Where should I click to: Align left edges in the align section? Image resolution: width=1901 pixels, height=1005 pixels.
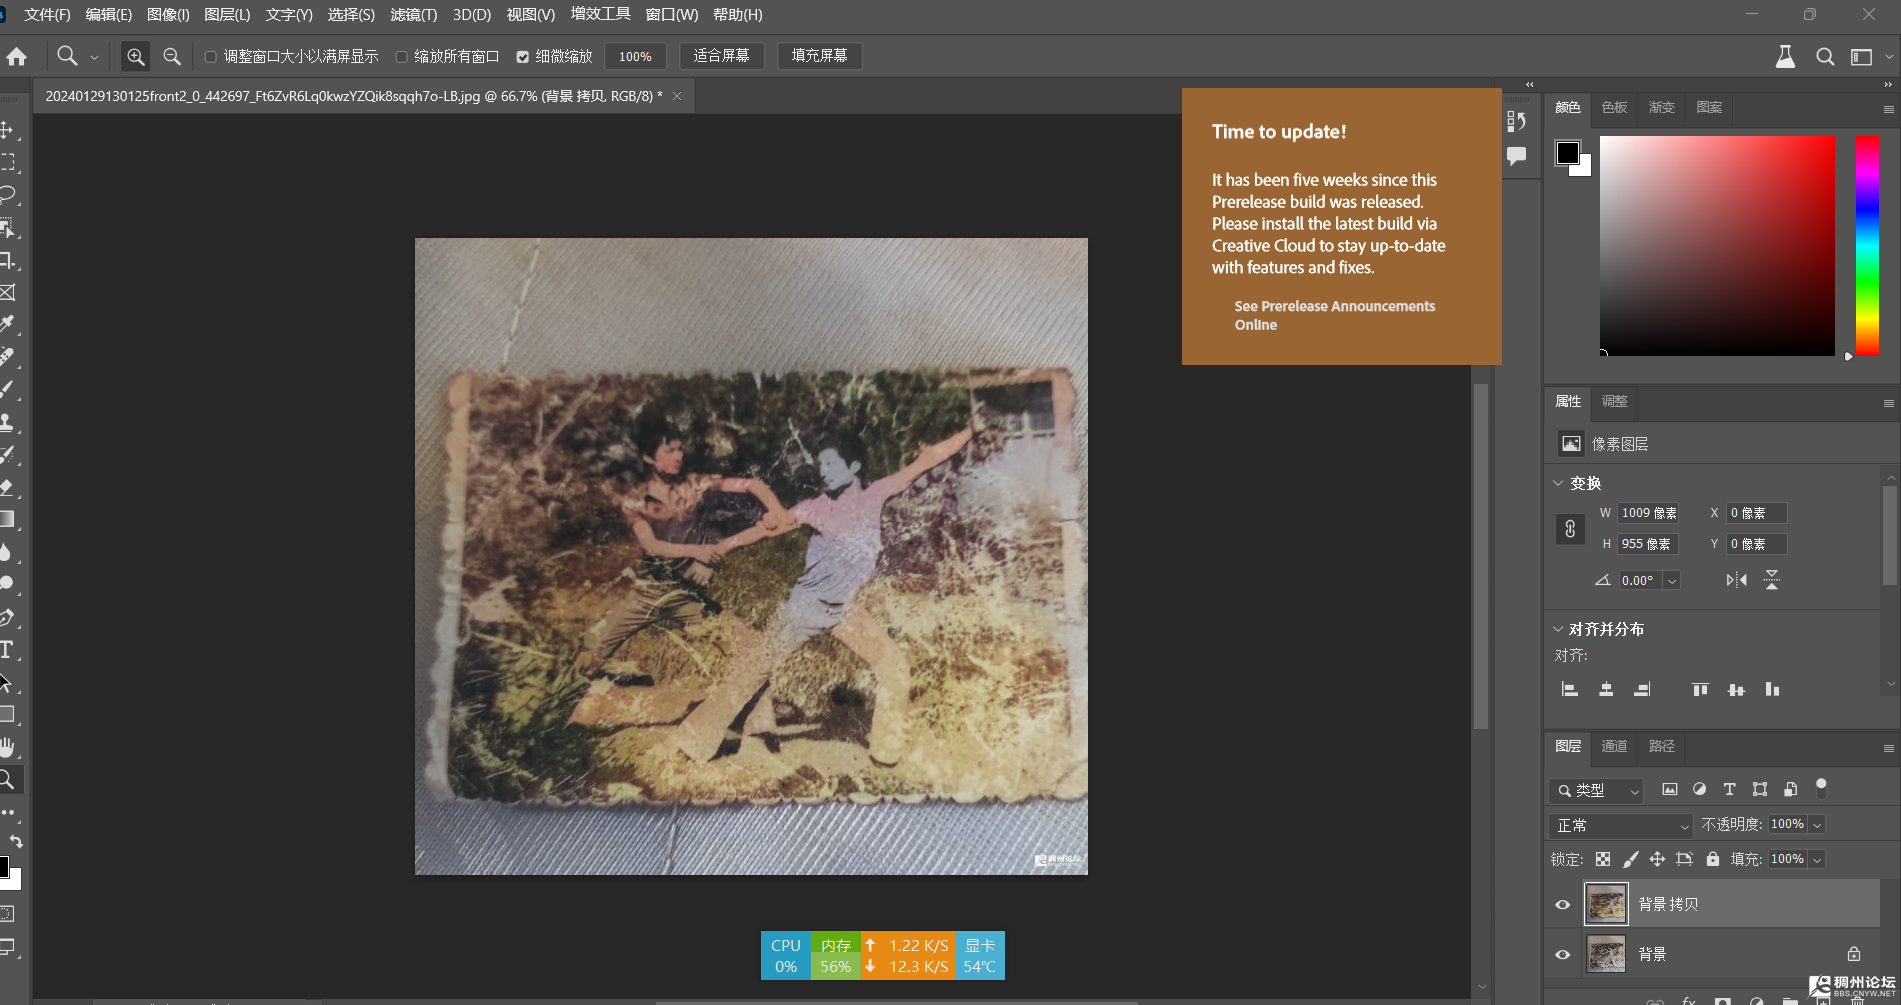click(x=1570, y=689)
